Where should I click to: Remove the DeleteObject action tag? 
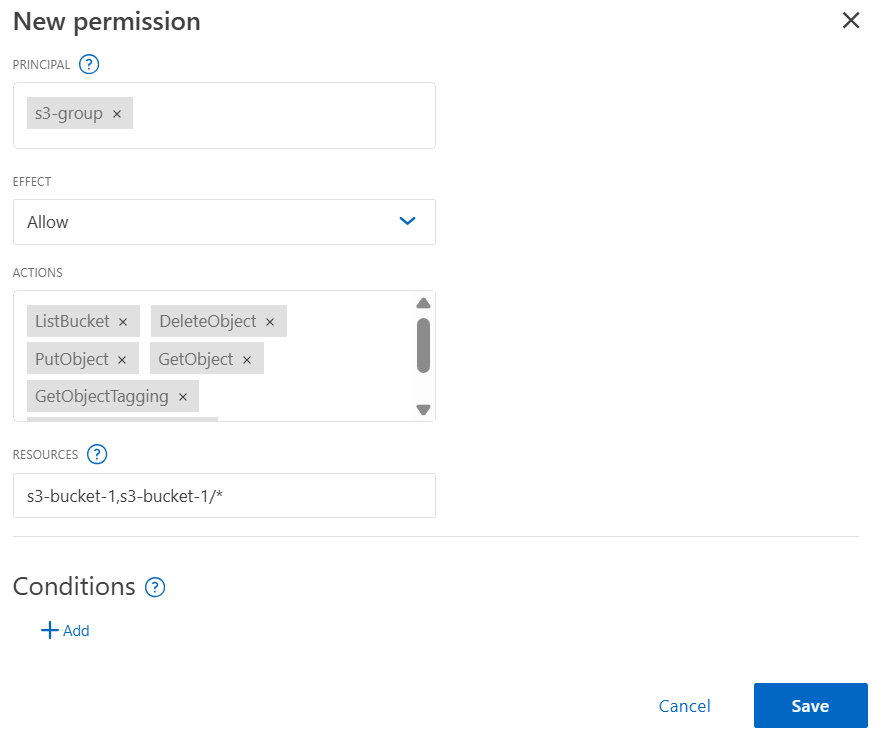[270, 321]
